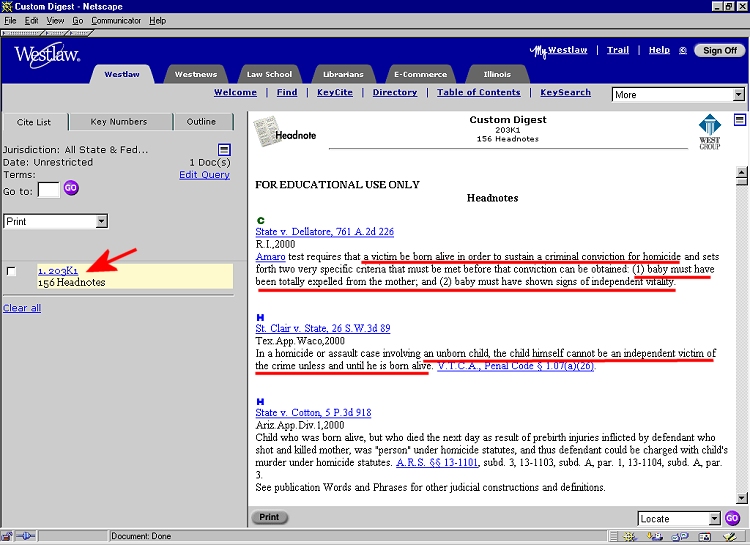Click the document scrollbar down arrow
Image resolution: width=750 pixels, height=545 pixels.
click(741, 498)
